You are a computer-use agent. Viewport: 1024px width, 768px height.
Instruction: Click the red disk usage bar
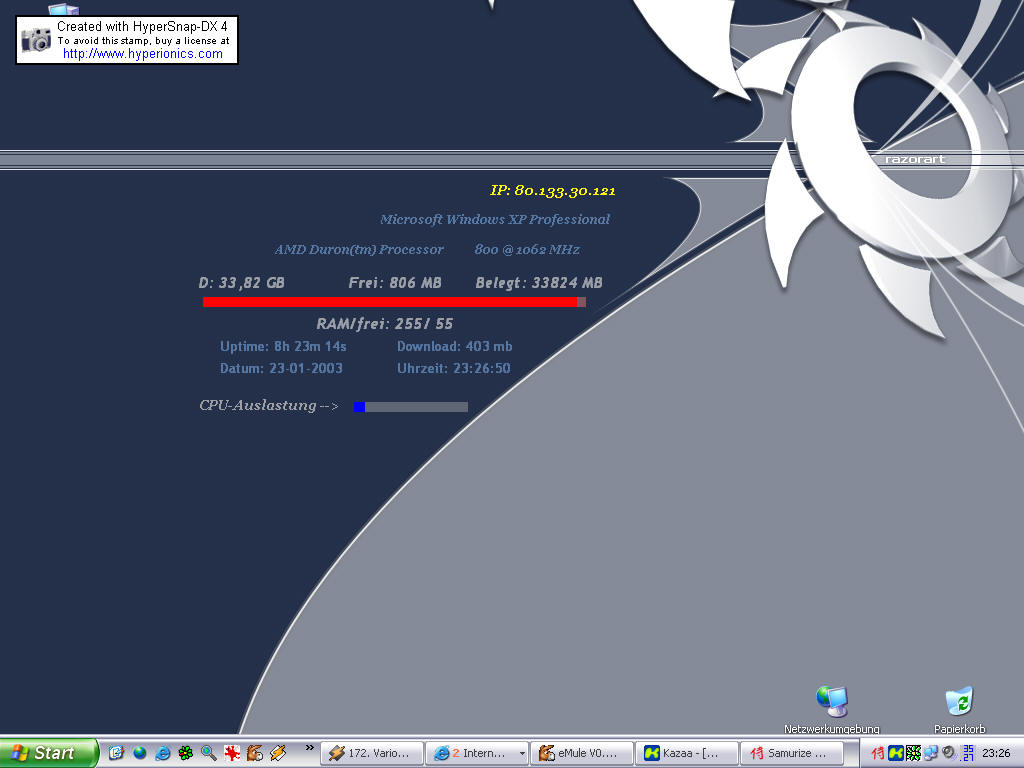coord(394,302)
